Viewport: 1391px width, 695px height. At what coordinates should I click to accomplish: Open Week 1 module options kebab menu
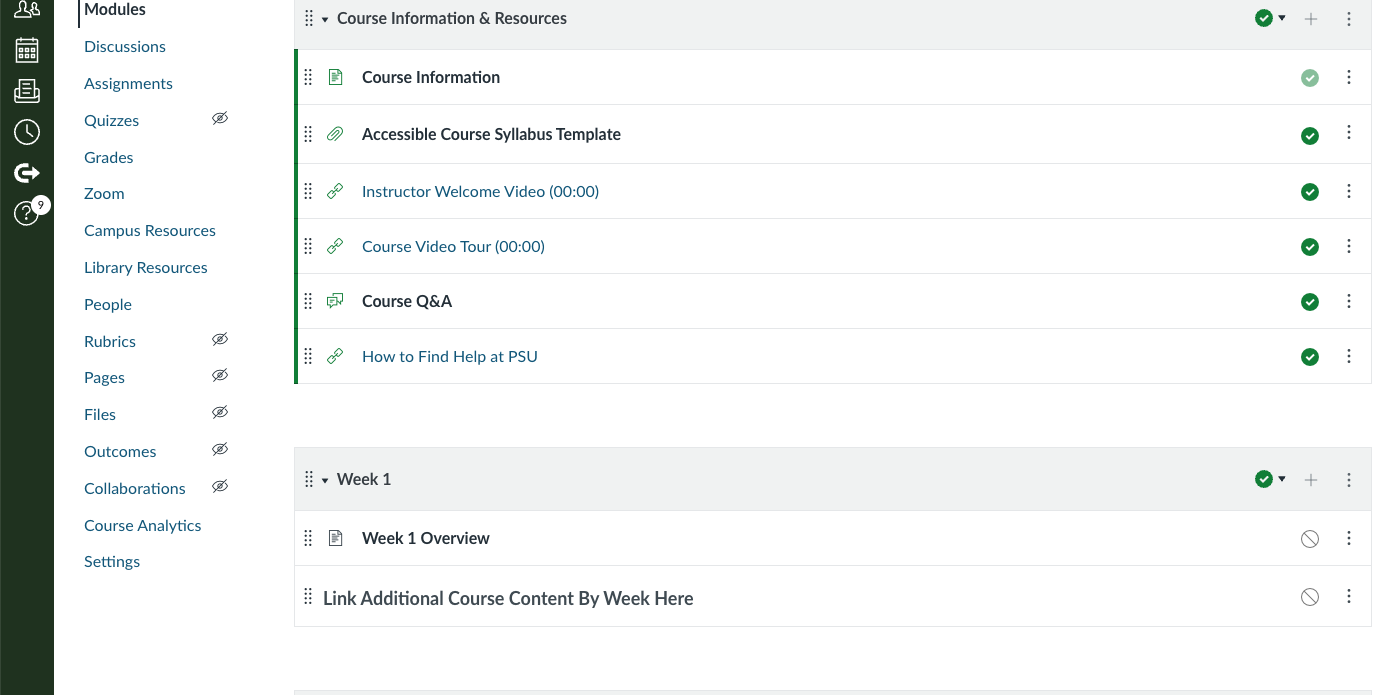pos(1349,480)
